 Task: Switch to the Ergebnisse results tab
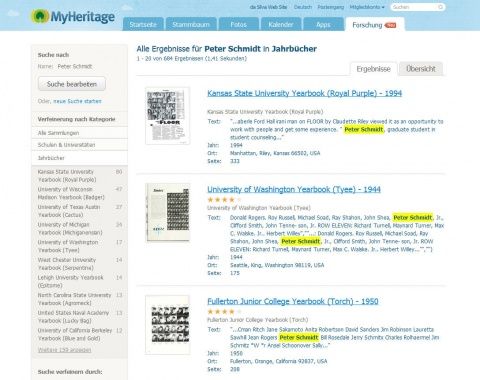pos(373,69)
